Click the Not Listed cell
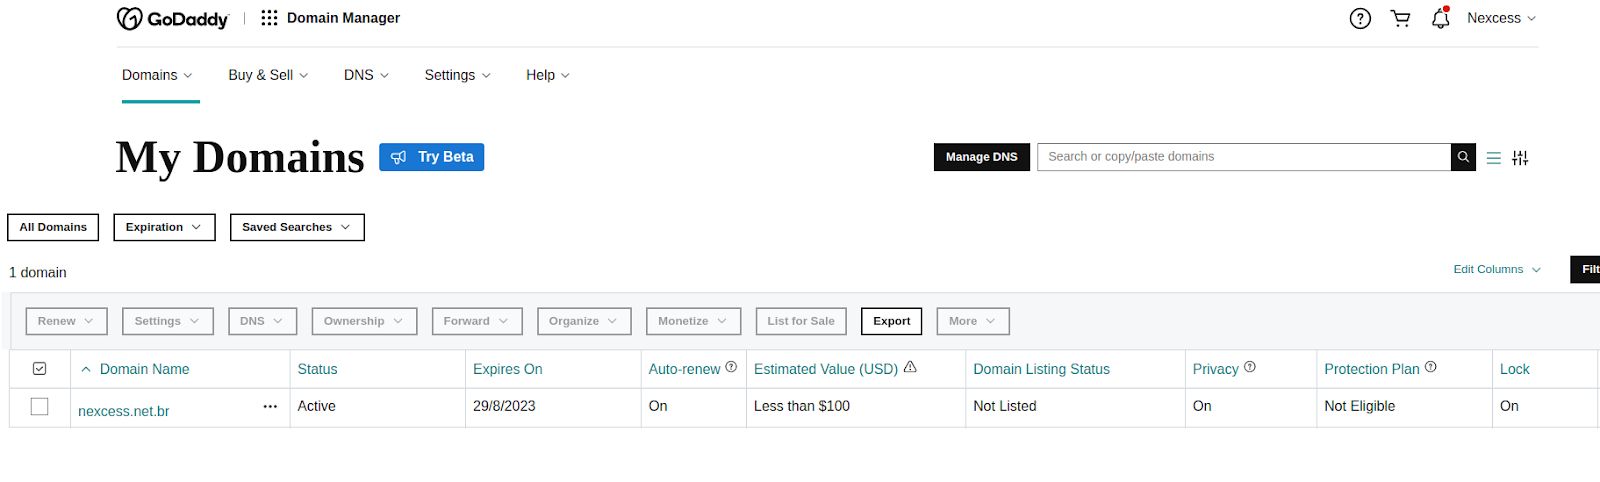This screenshot has height=482, width=1600. (x=1005, y=406)
